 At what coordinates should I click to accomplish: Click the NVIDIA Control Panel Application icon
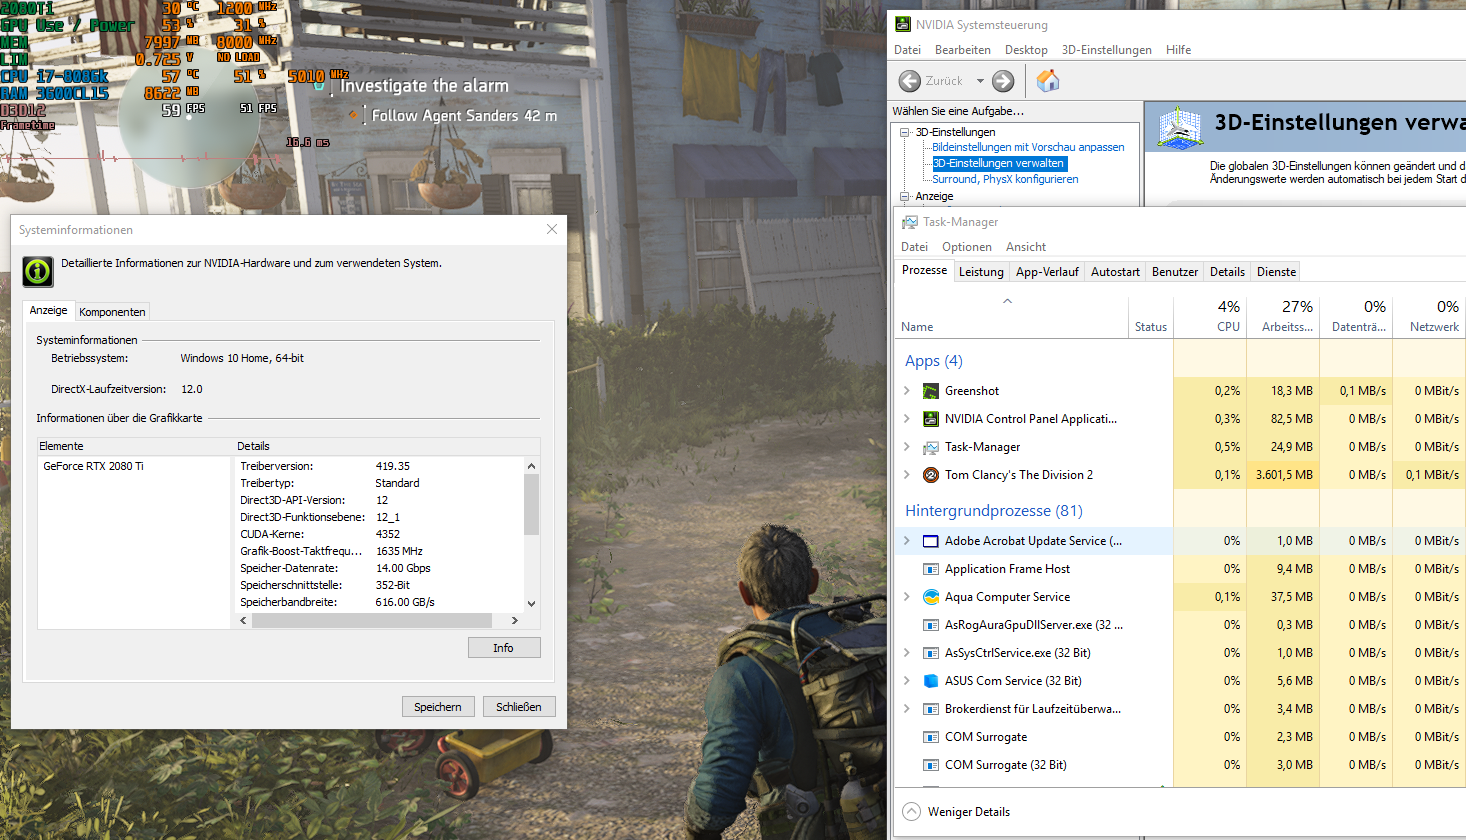930,419
